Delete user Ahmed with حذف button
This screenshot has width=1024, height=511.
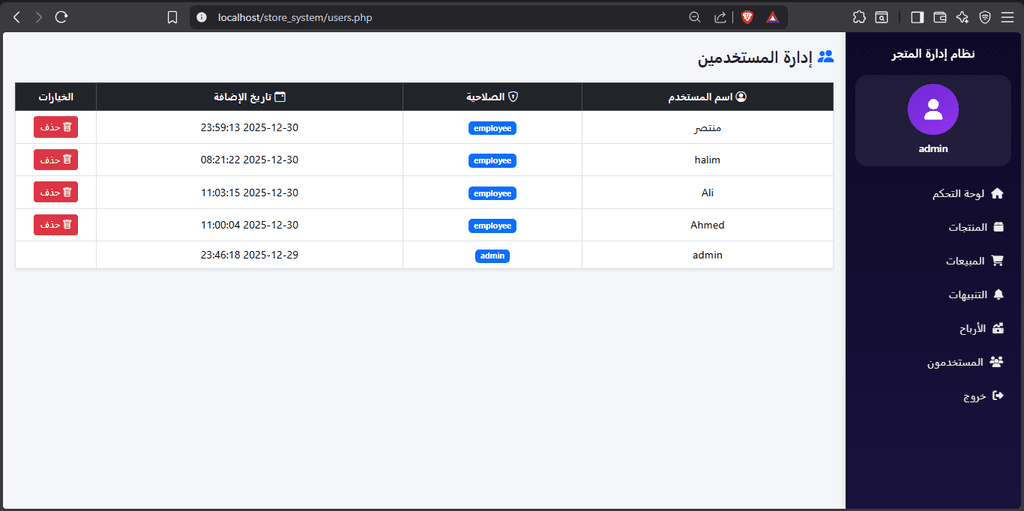(56, 225)
